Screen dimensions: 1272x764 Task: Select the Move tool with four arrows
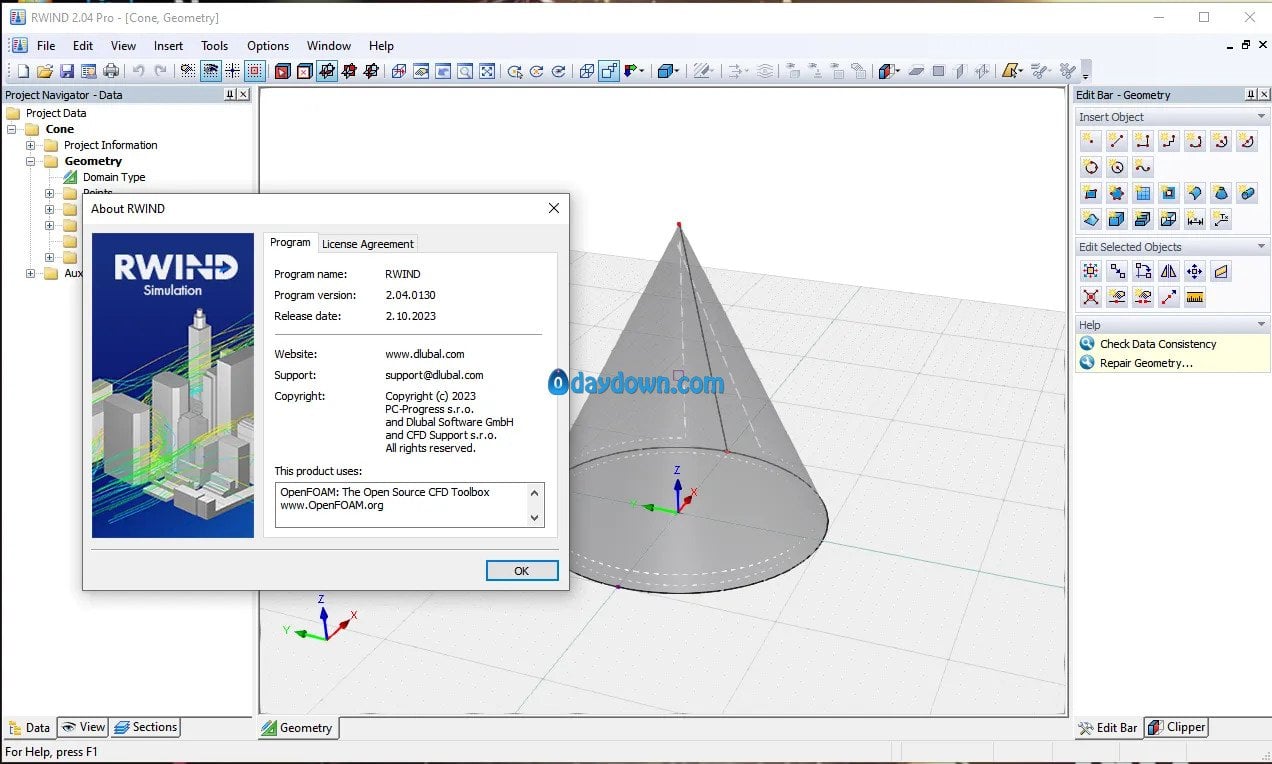[x=1195, y=271]
